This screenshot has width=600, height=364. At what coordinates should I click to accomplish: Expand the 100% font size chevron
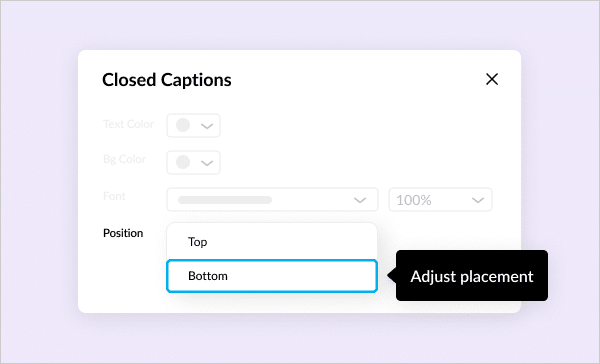coord(478,200)
